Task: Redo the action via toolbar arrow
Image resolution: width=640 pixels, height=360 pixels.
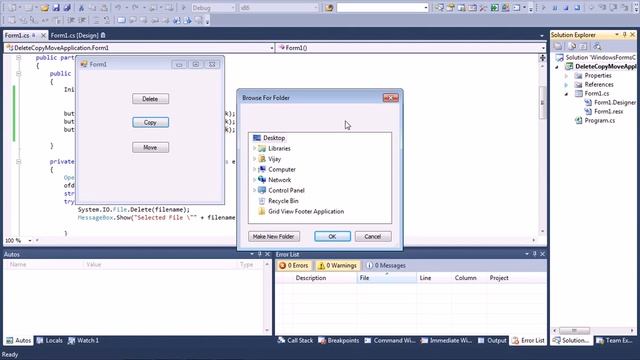Action: tap(136, 8)
